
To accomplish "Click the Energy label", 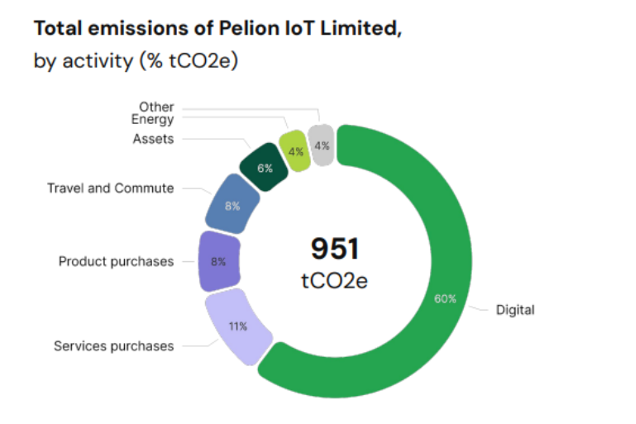I will pos(153,120).
